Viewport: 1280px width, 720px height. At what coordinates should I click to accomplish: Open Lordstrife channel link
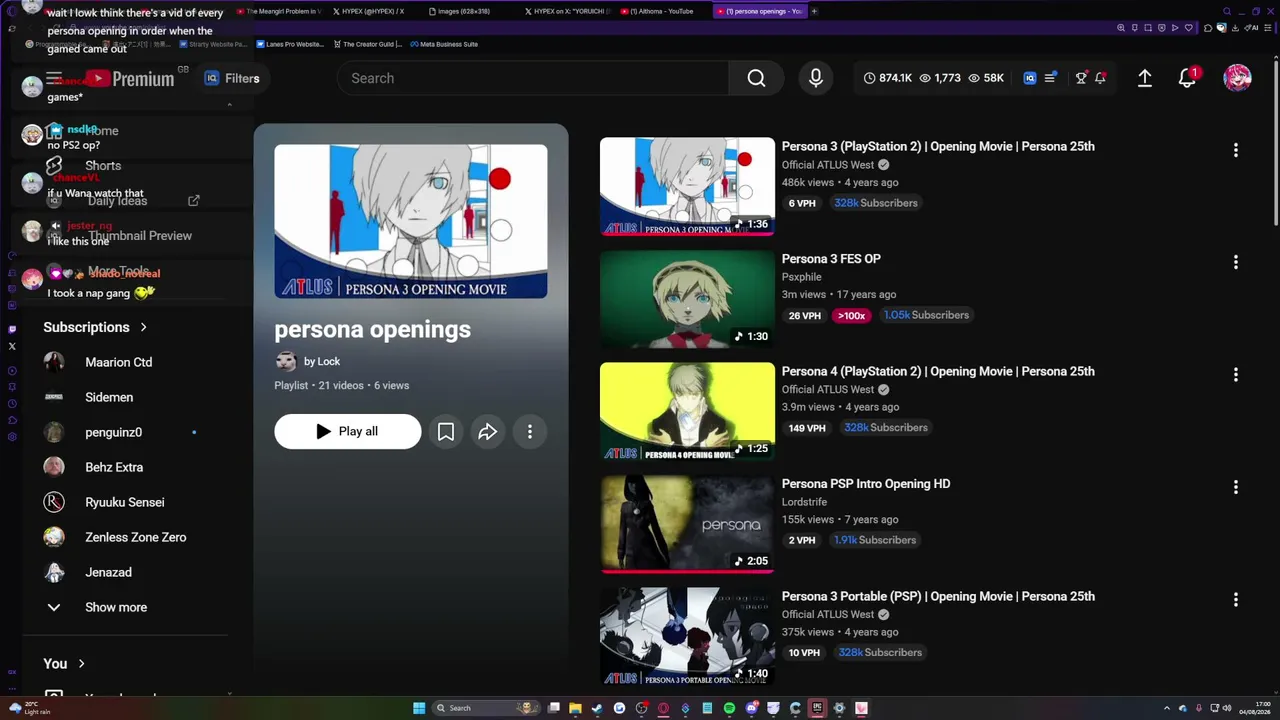pos(804,502)
